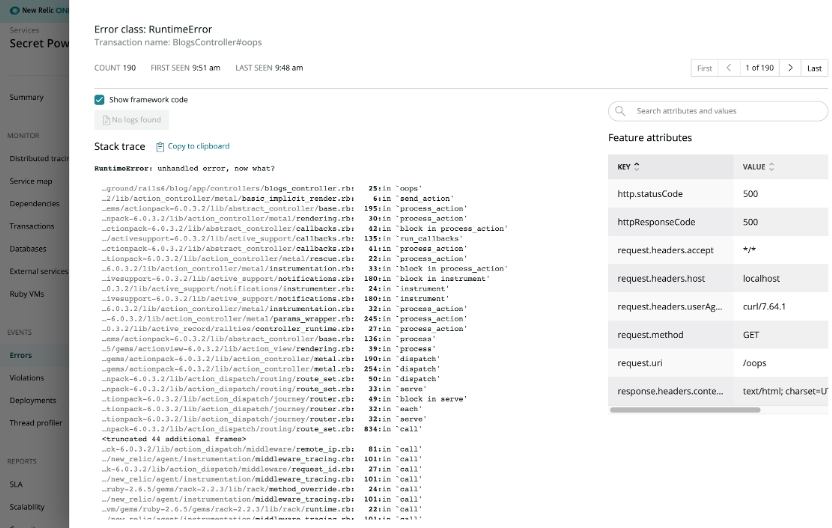Click the request.headers.host attribute key
Viewport: 832px width, 528px height.
coord(661,279)
